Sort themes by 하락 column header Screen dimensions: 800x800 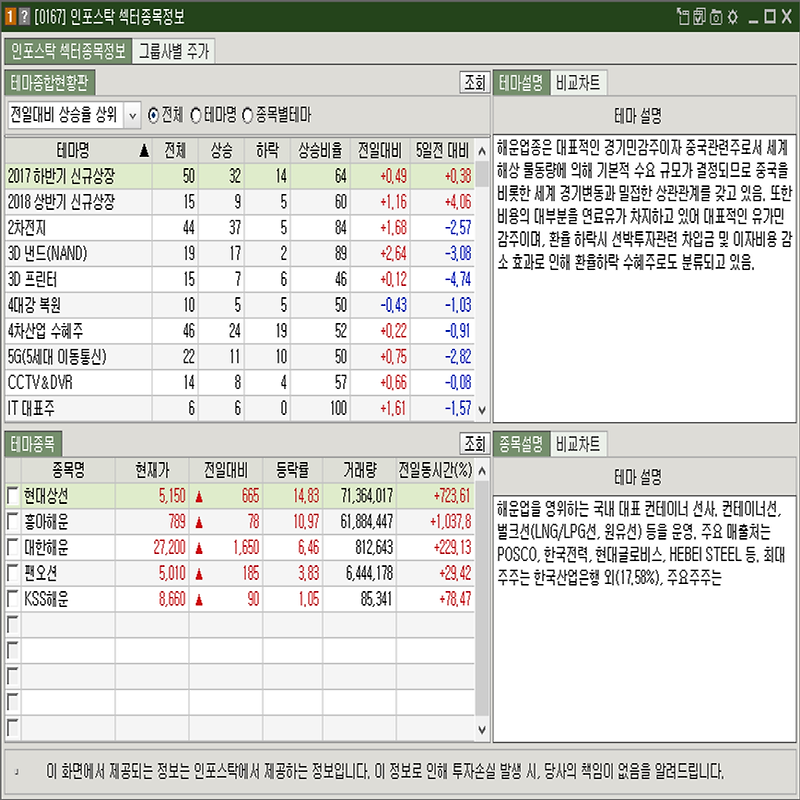(x=268, y=151)
